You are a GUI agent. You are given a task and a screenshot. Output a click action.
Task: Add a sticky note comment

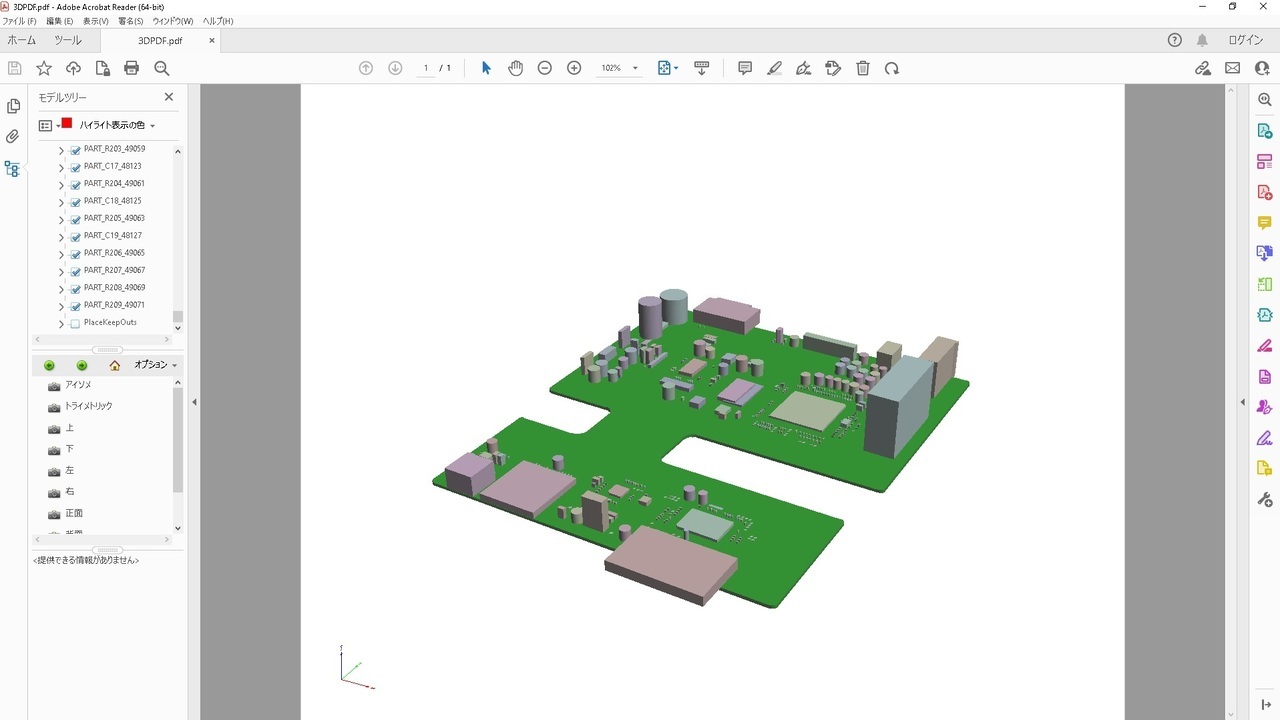coord(744,68)
